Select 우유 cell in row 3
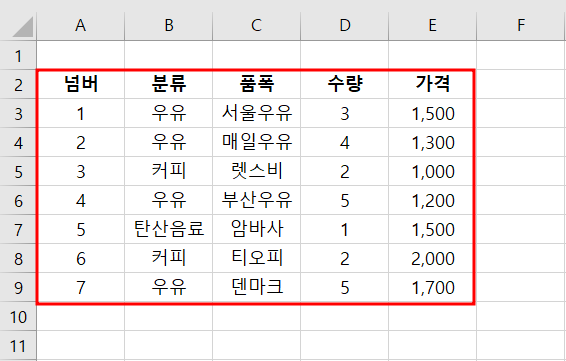The width and height of the screenshot is (566, 361). point(169,113)
